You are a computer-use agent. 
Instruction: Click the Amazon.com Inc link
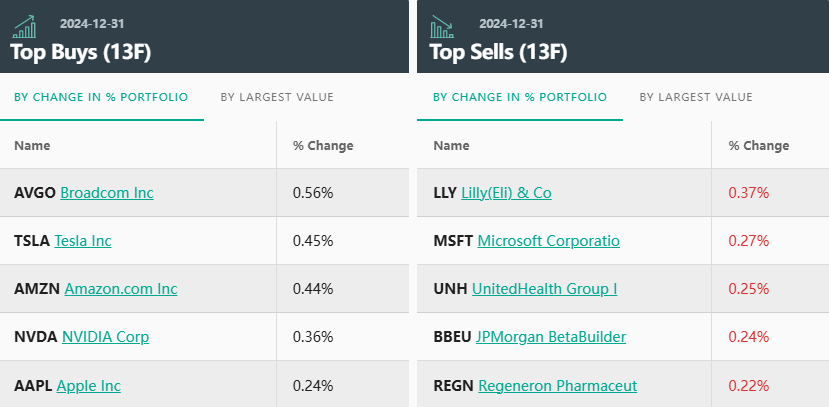(x=121, y=288)
